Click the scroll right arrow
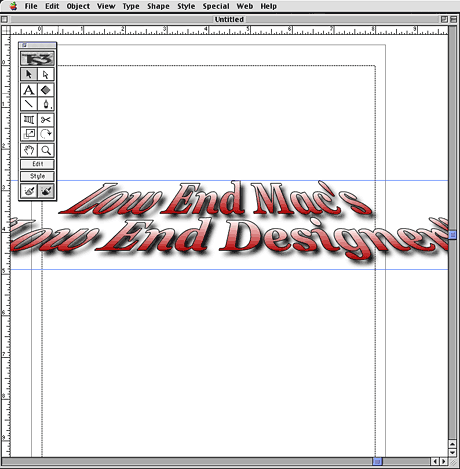The width and height of the screenshot is (460, 469). click(444, 462)
